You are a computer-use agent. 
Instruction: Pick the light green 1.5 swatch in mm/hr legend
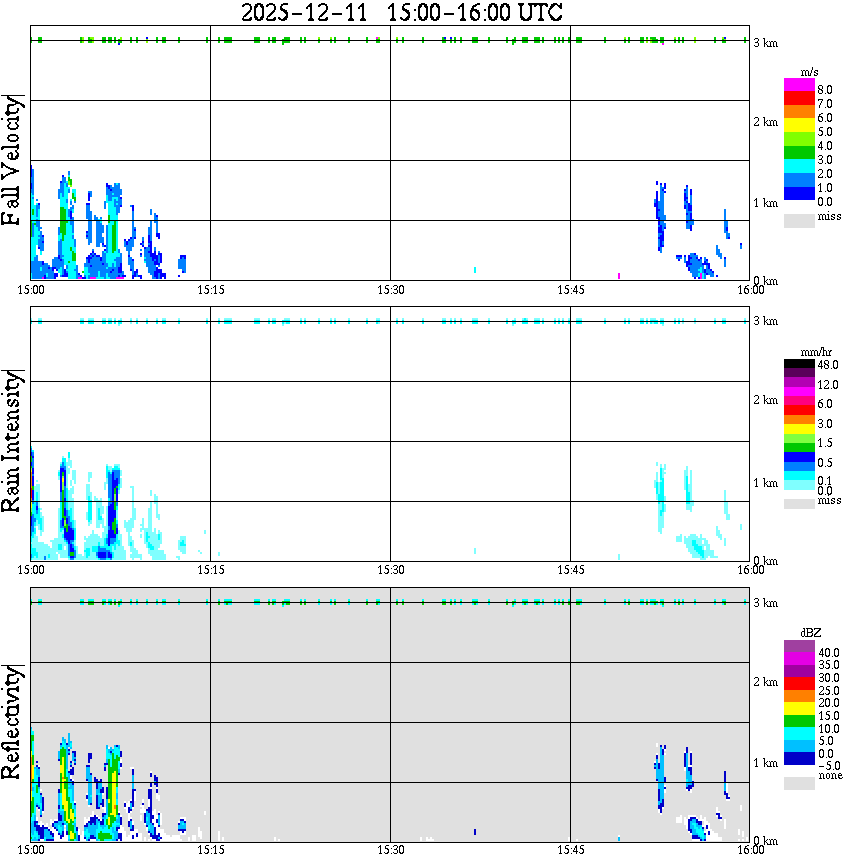(x=799, y=438)
